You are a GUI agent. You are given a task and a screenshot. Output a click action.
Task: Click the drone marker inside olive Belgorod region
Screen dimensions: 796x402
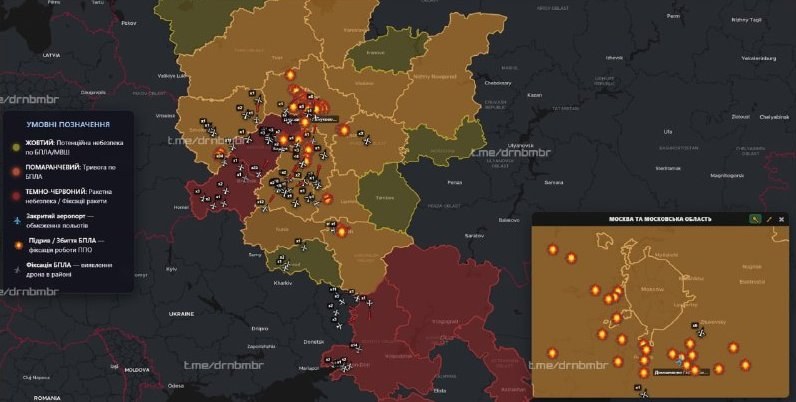285,265
